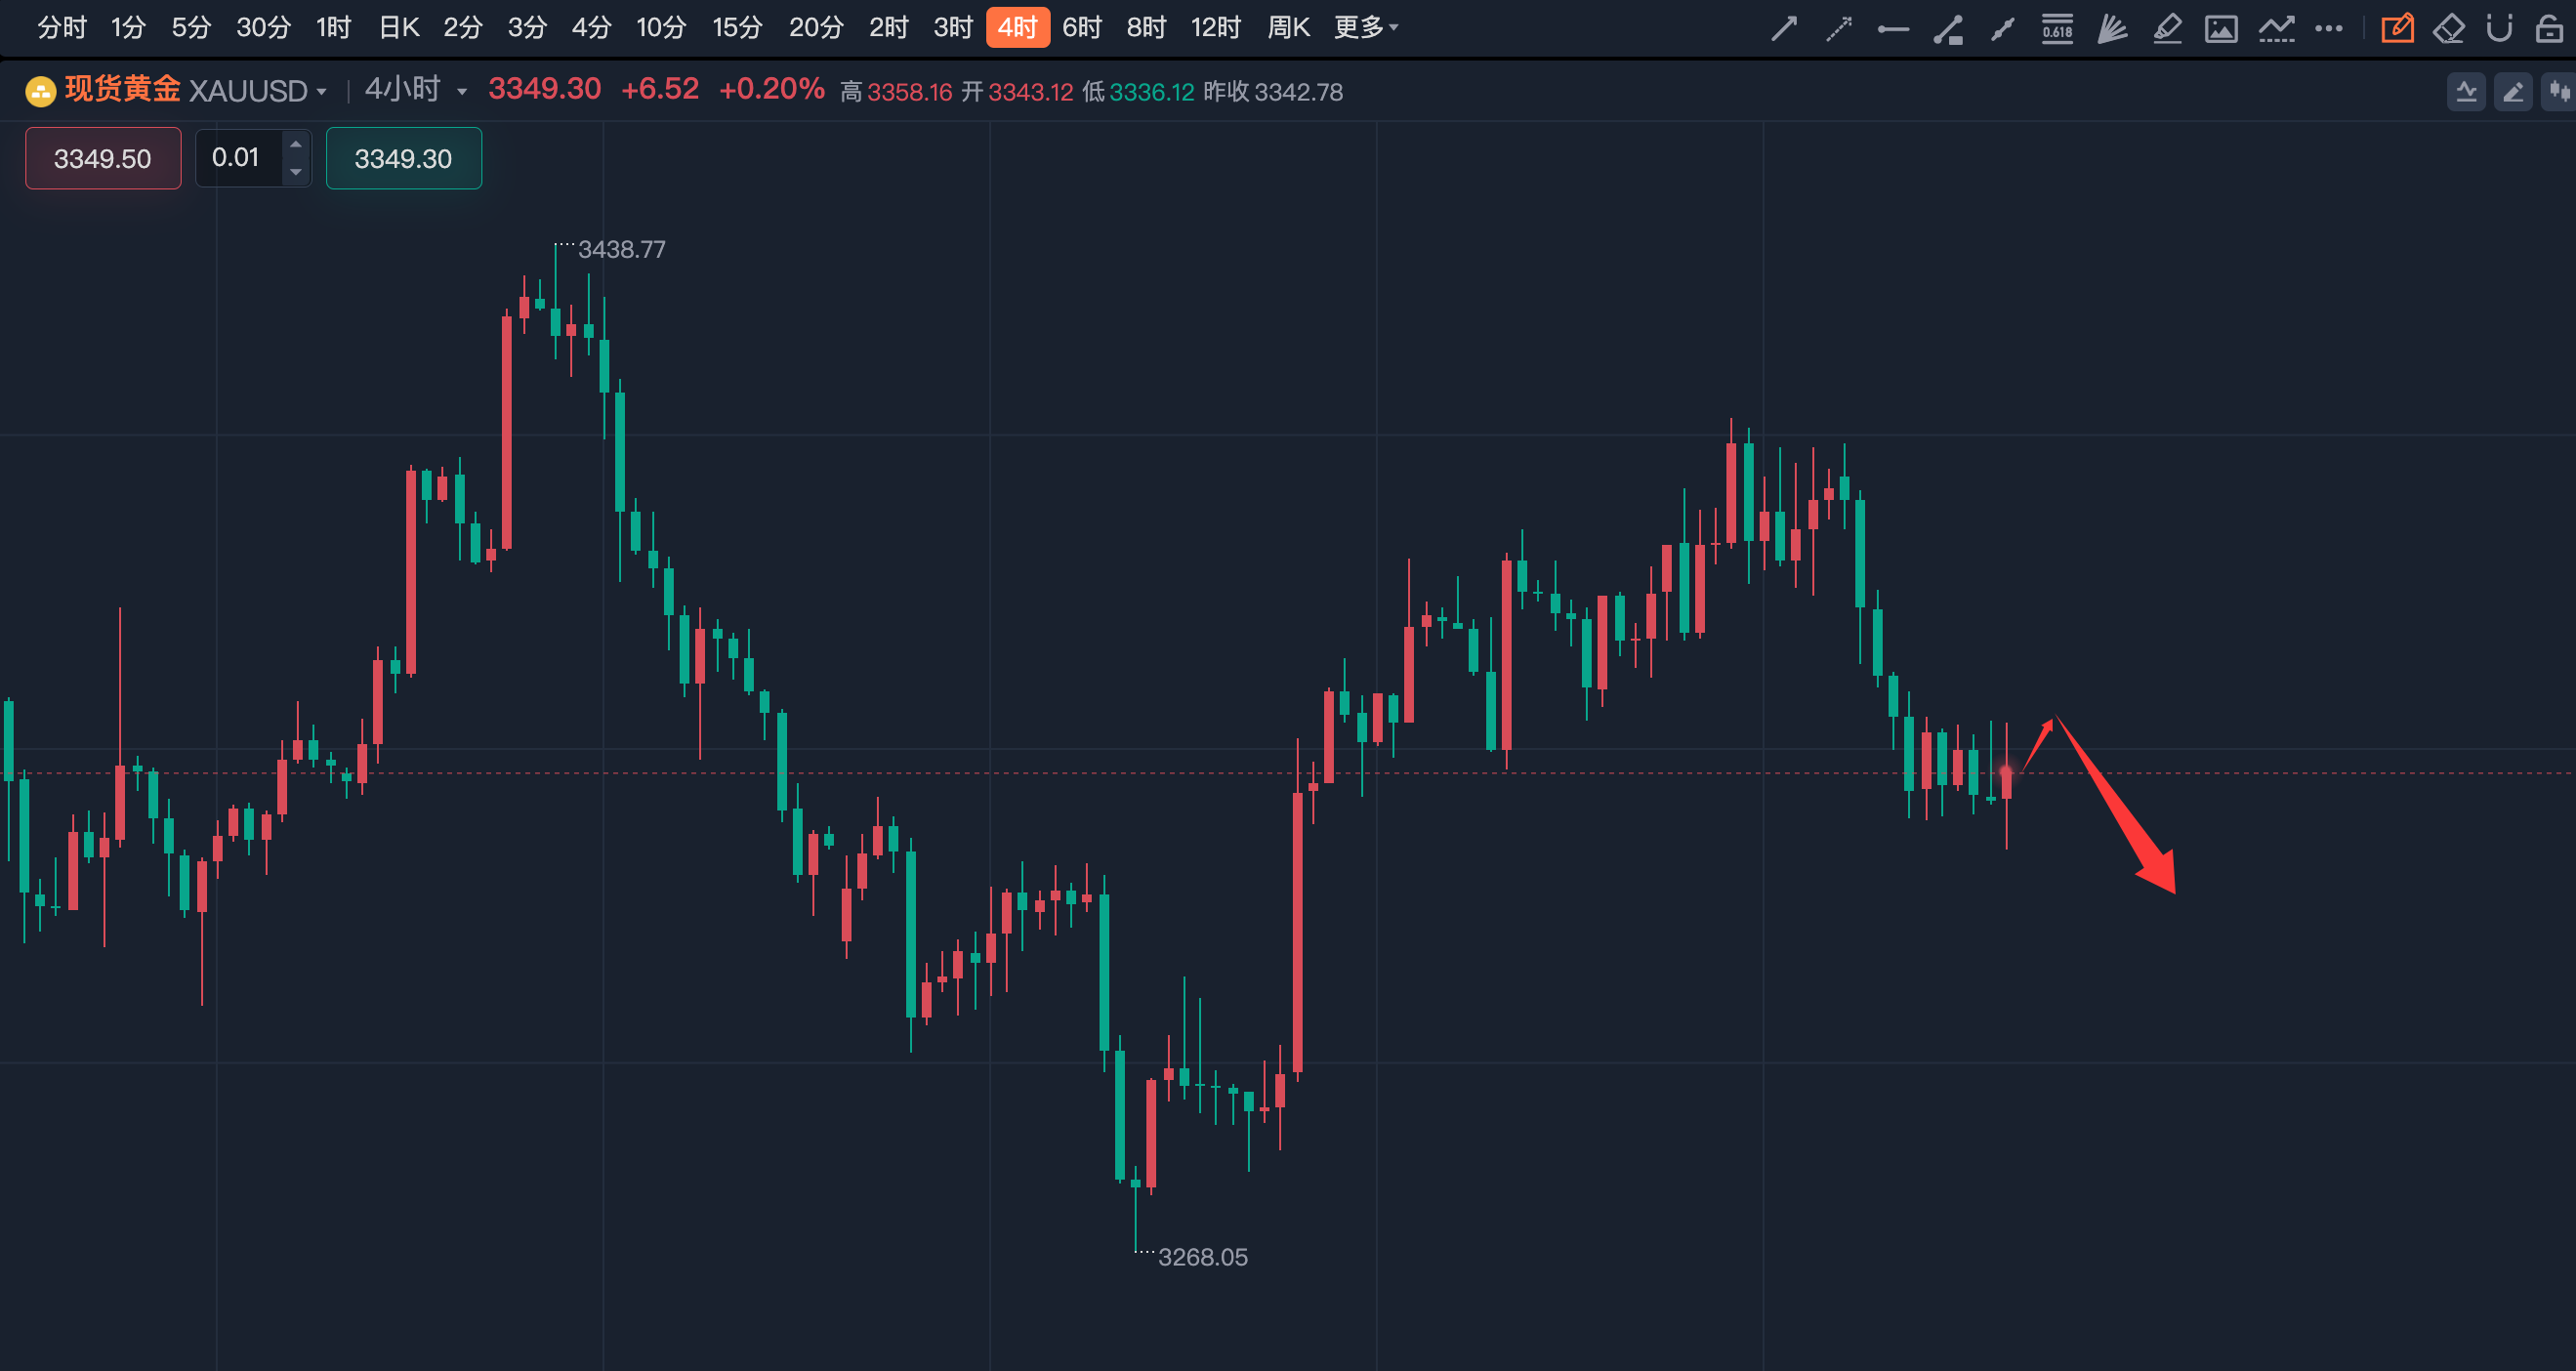Click the red 3349.50 sell price button
This screenshot has height=1371, width=2576.
pyautogui.click(x=103, y=158)
